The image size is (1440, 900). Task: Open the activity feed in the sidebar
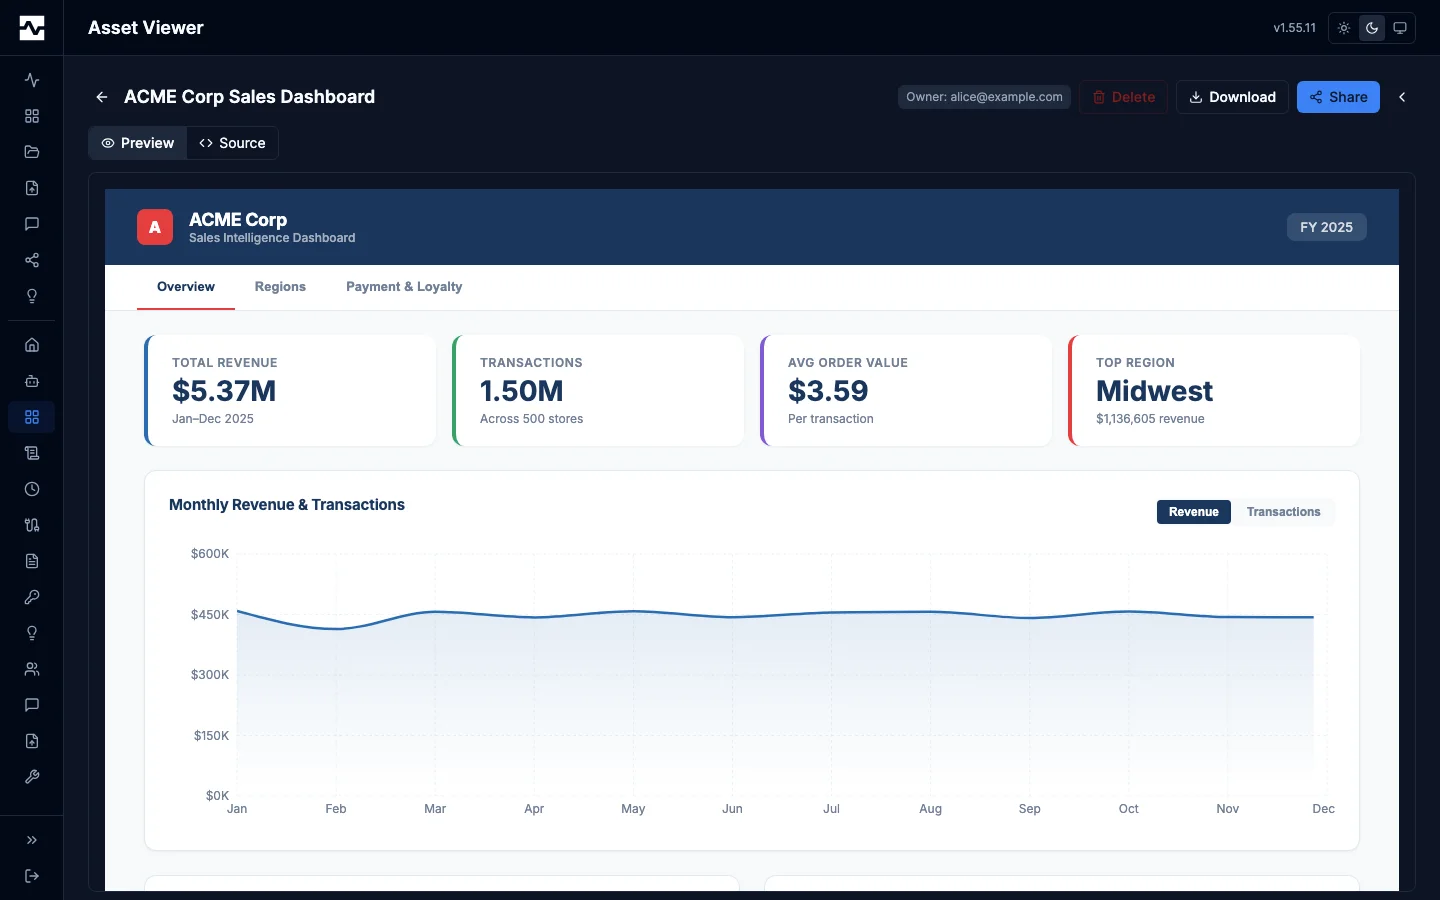[x=31, y=81]
